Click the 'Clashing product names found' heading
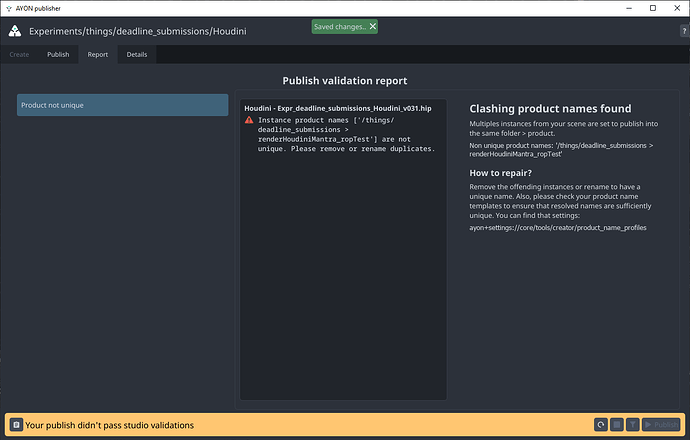 pyautogui.click(x=550, y=109)
